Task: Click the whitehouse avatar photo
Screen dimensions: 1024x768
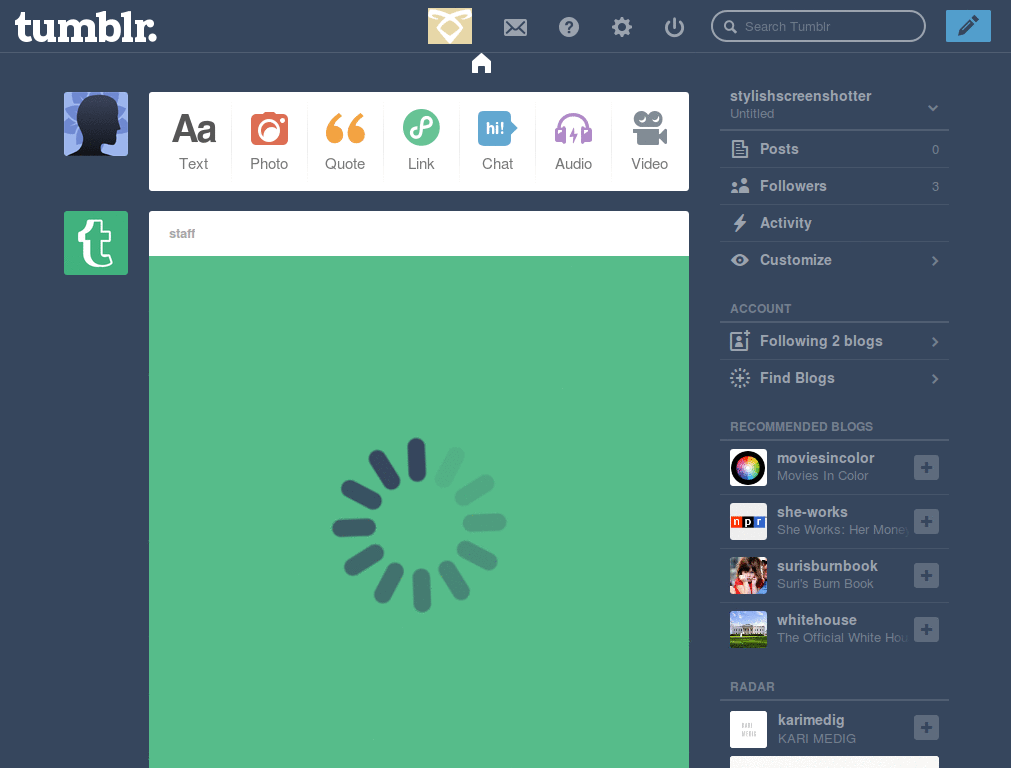Action: tap(748, 630)
